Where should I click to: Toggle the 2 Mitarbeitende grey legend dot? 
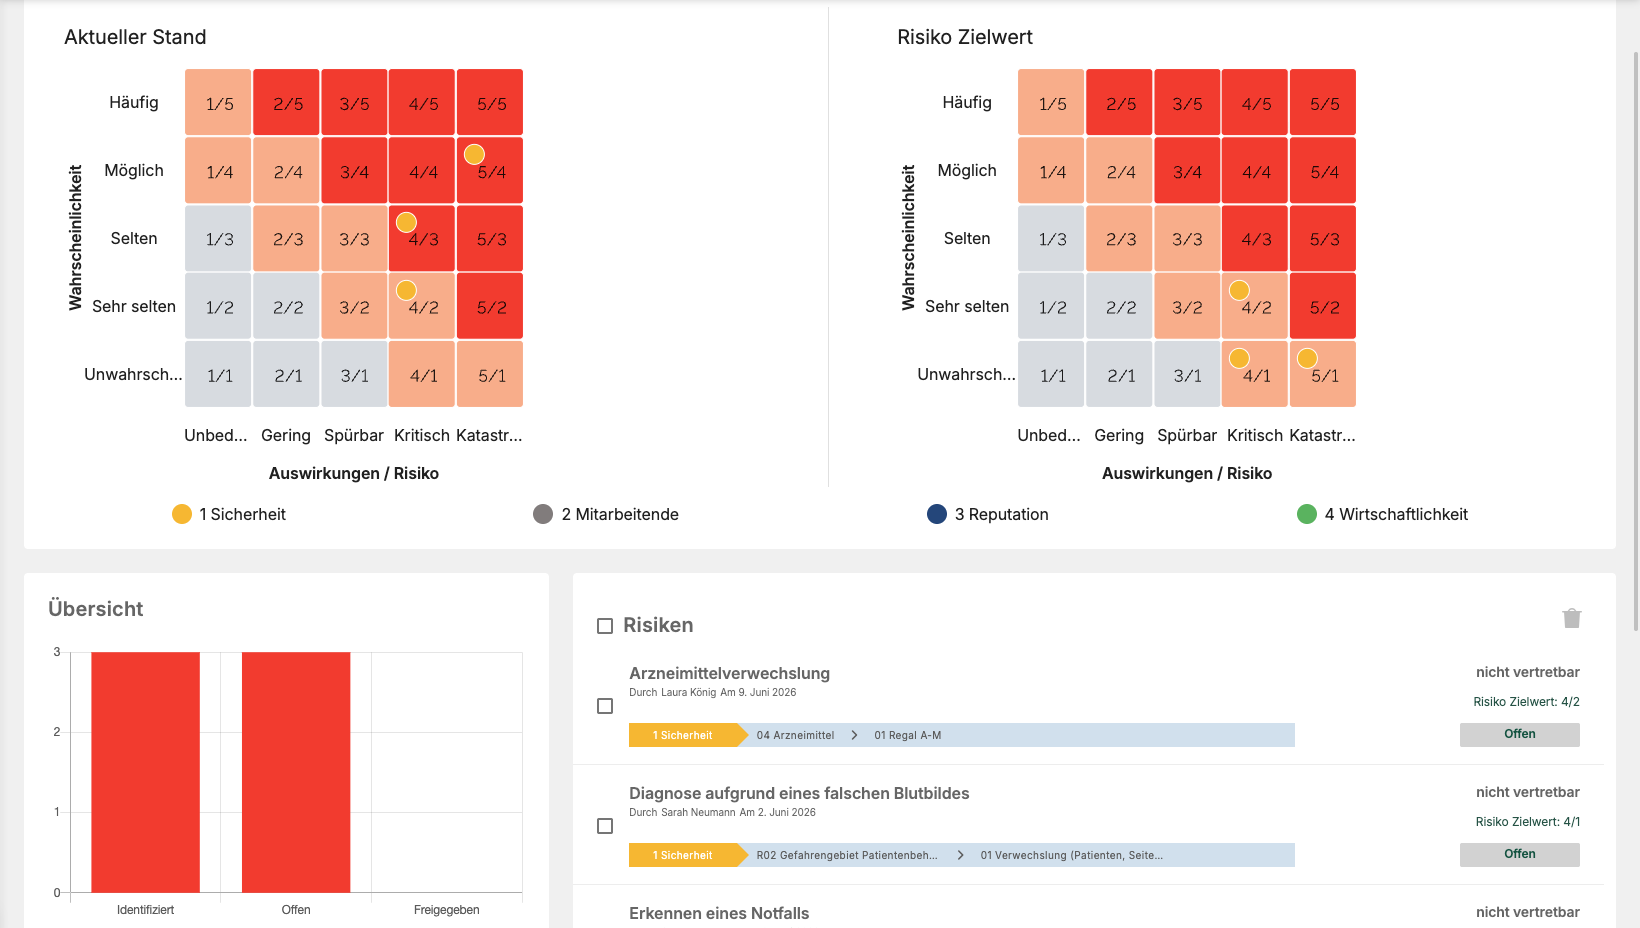543,514
